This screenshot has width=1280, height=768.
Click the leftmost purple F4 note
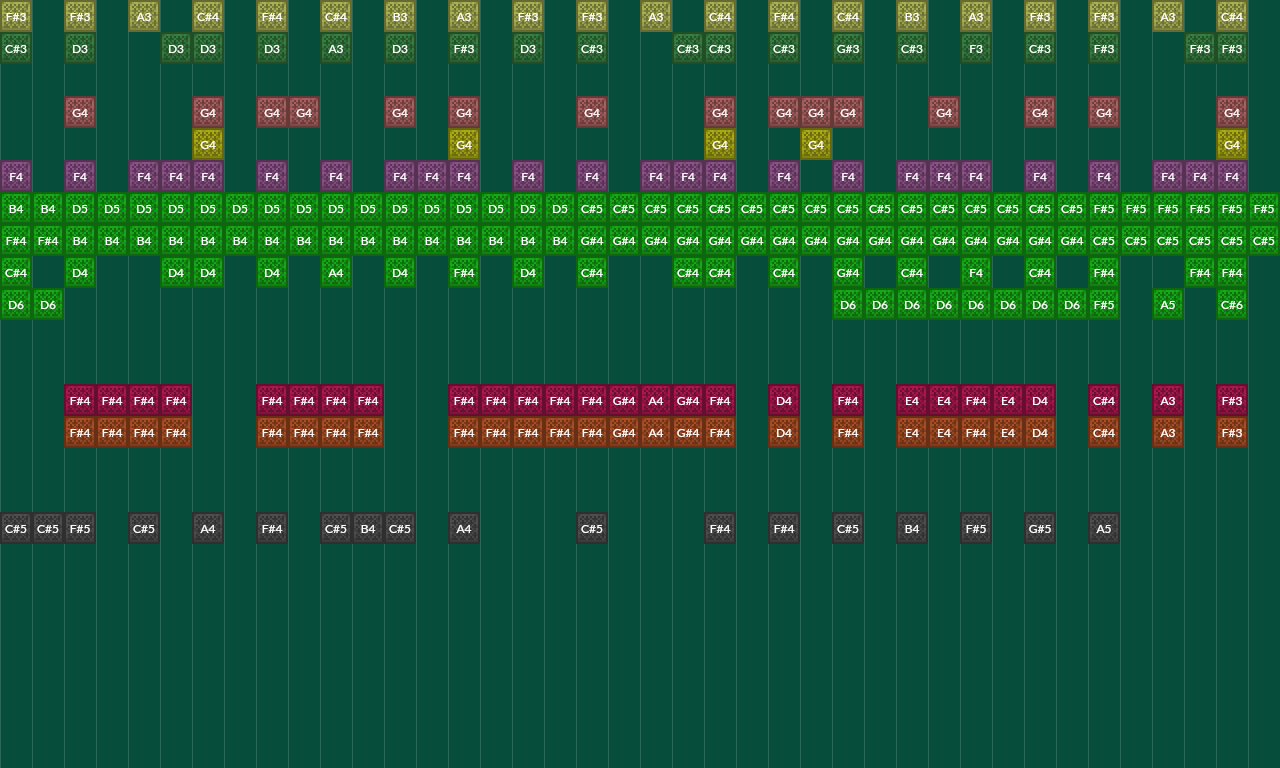16,177
